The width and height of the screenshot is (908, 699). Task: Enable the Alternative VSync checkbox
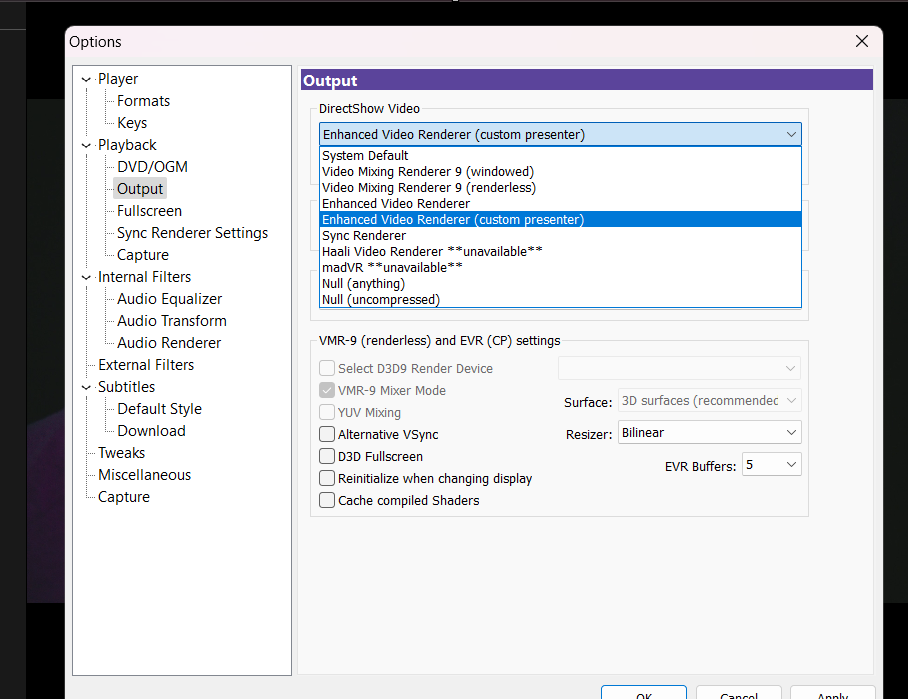click(327, 434)
